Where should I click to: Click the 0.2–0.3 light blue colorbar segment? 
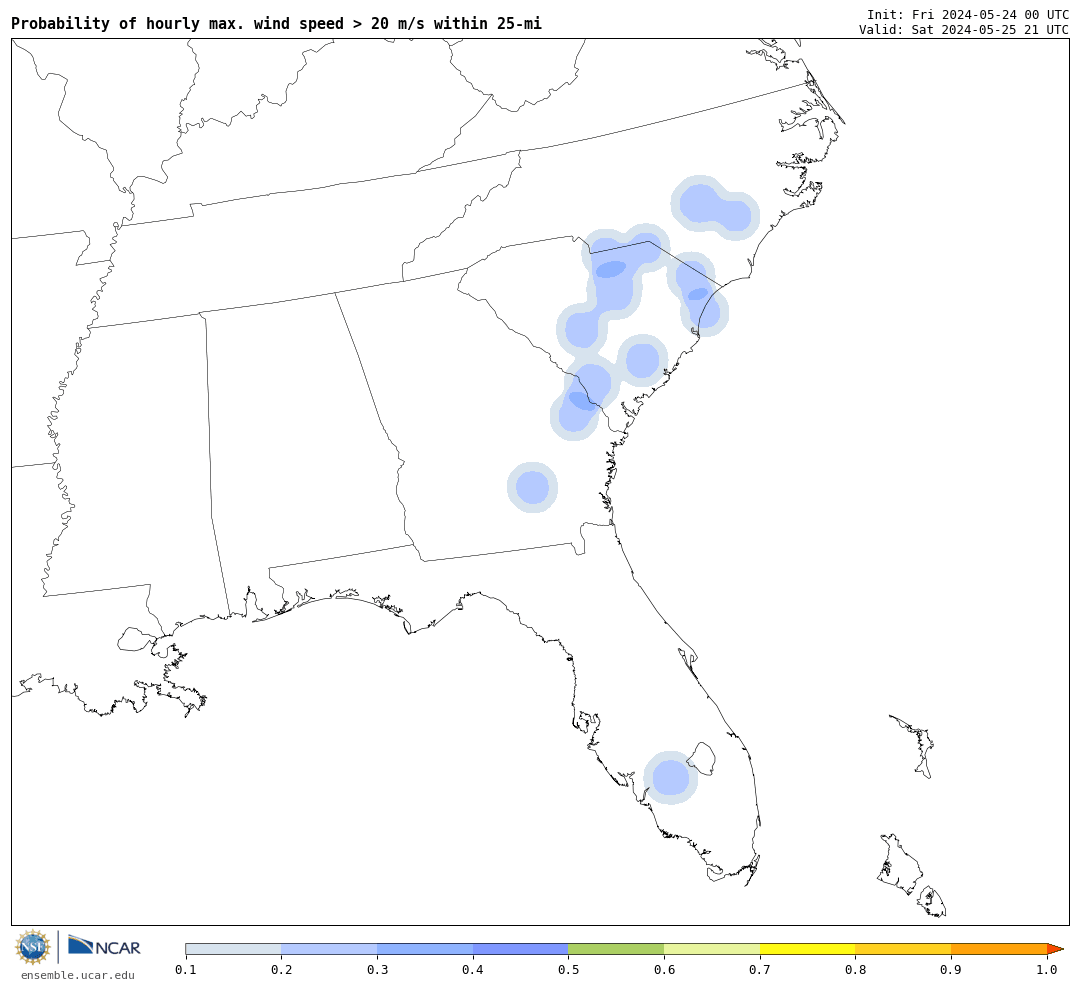point(329,949)
